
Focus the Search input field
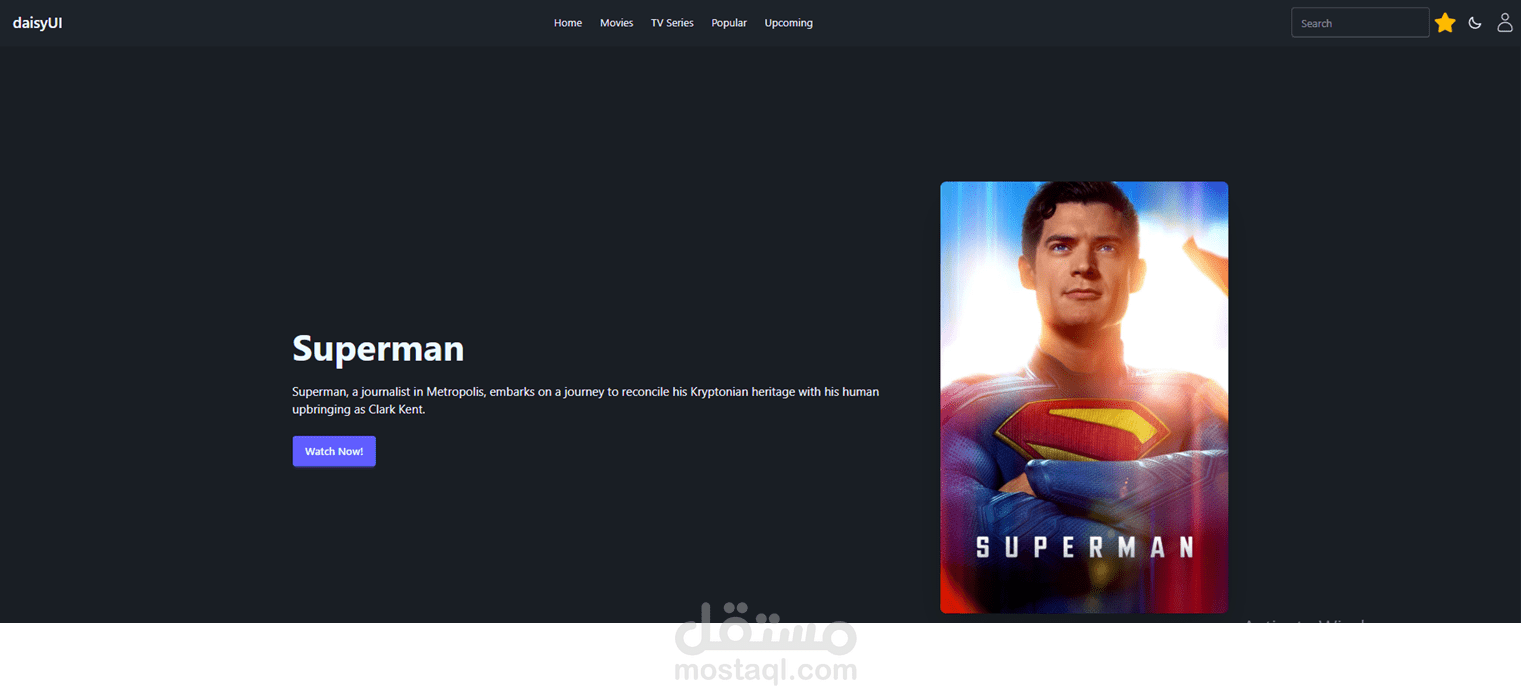[1360, 23]
